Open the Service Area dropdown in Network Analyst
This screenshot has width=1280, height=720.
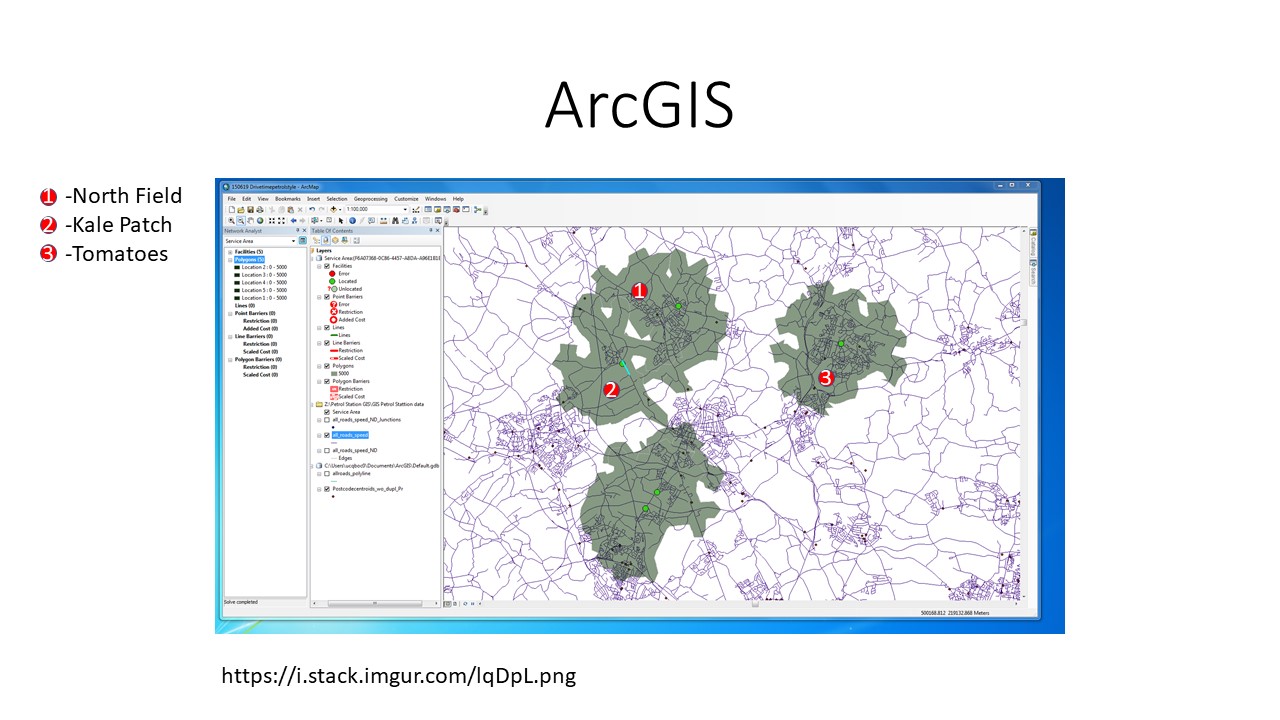[x=293, y=241]
